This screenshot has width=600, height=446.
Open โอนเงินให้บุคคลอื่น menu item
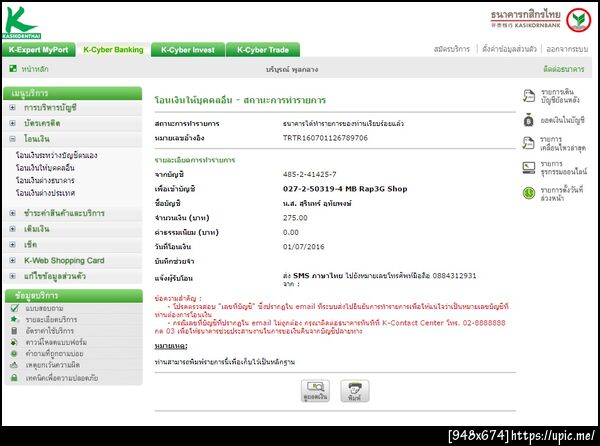(x=45, y=168)
